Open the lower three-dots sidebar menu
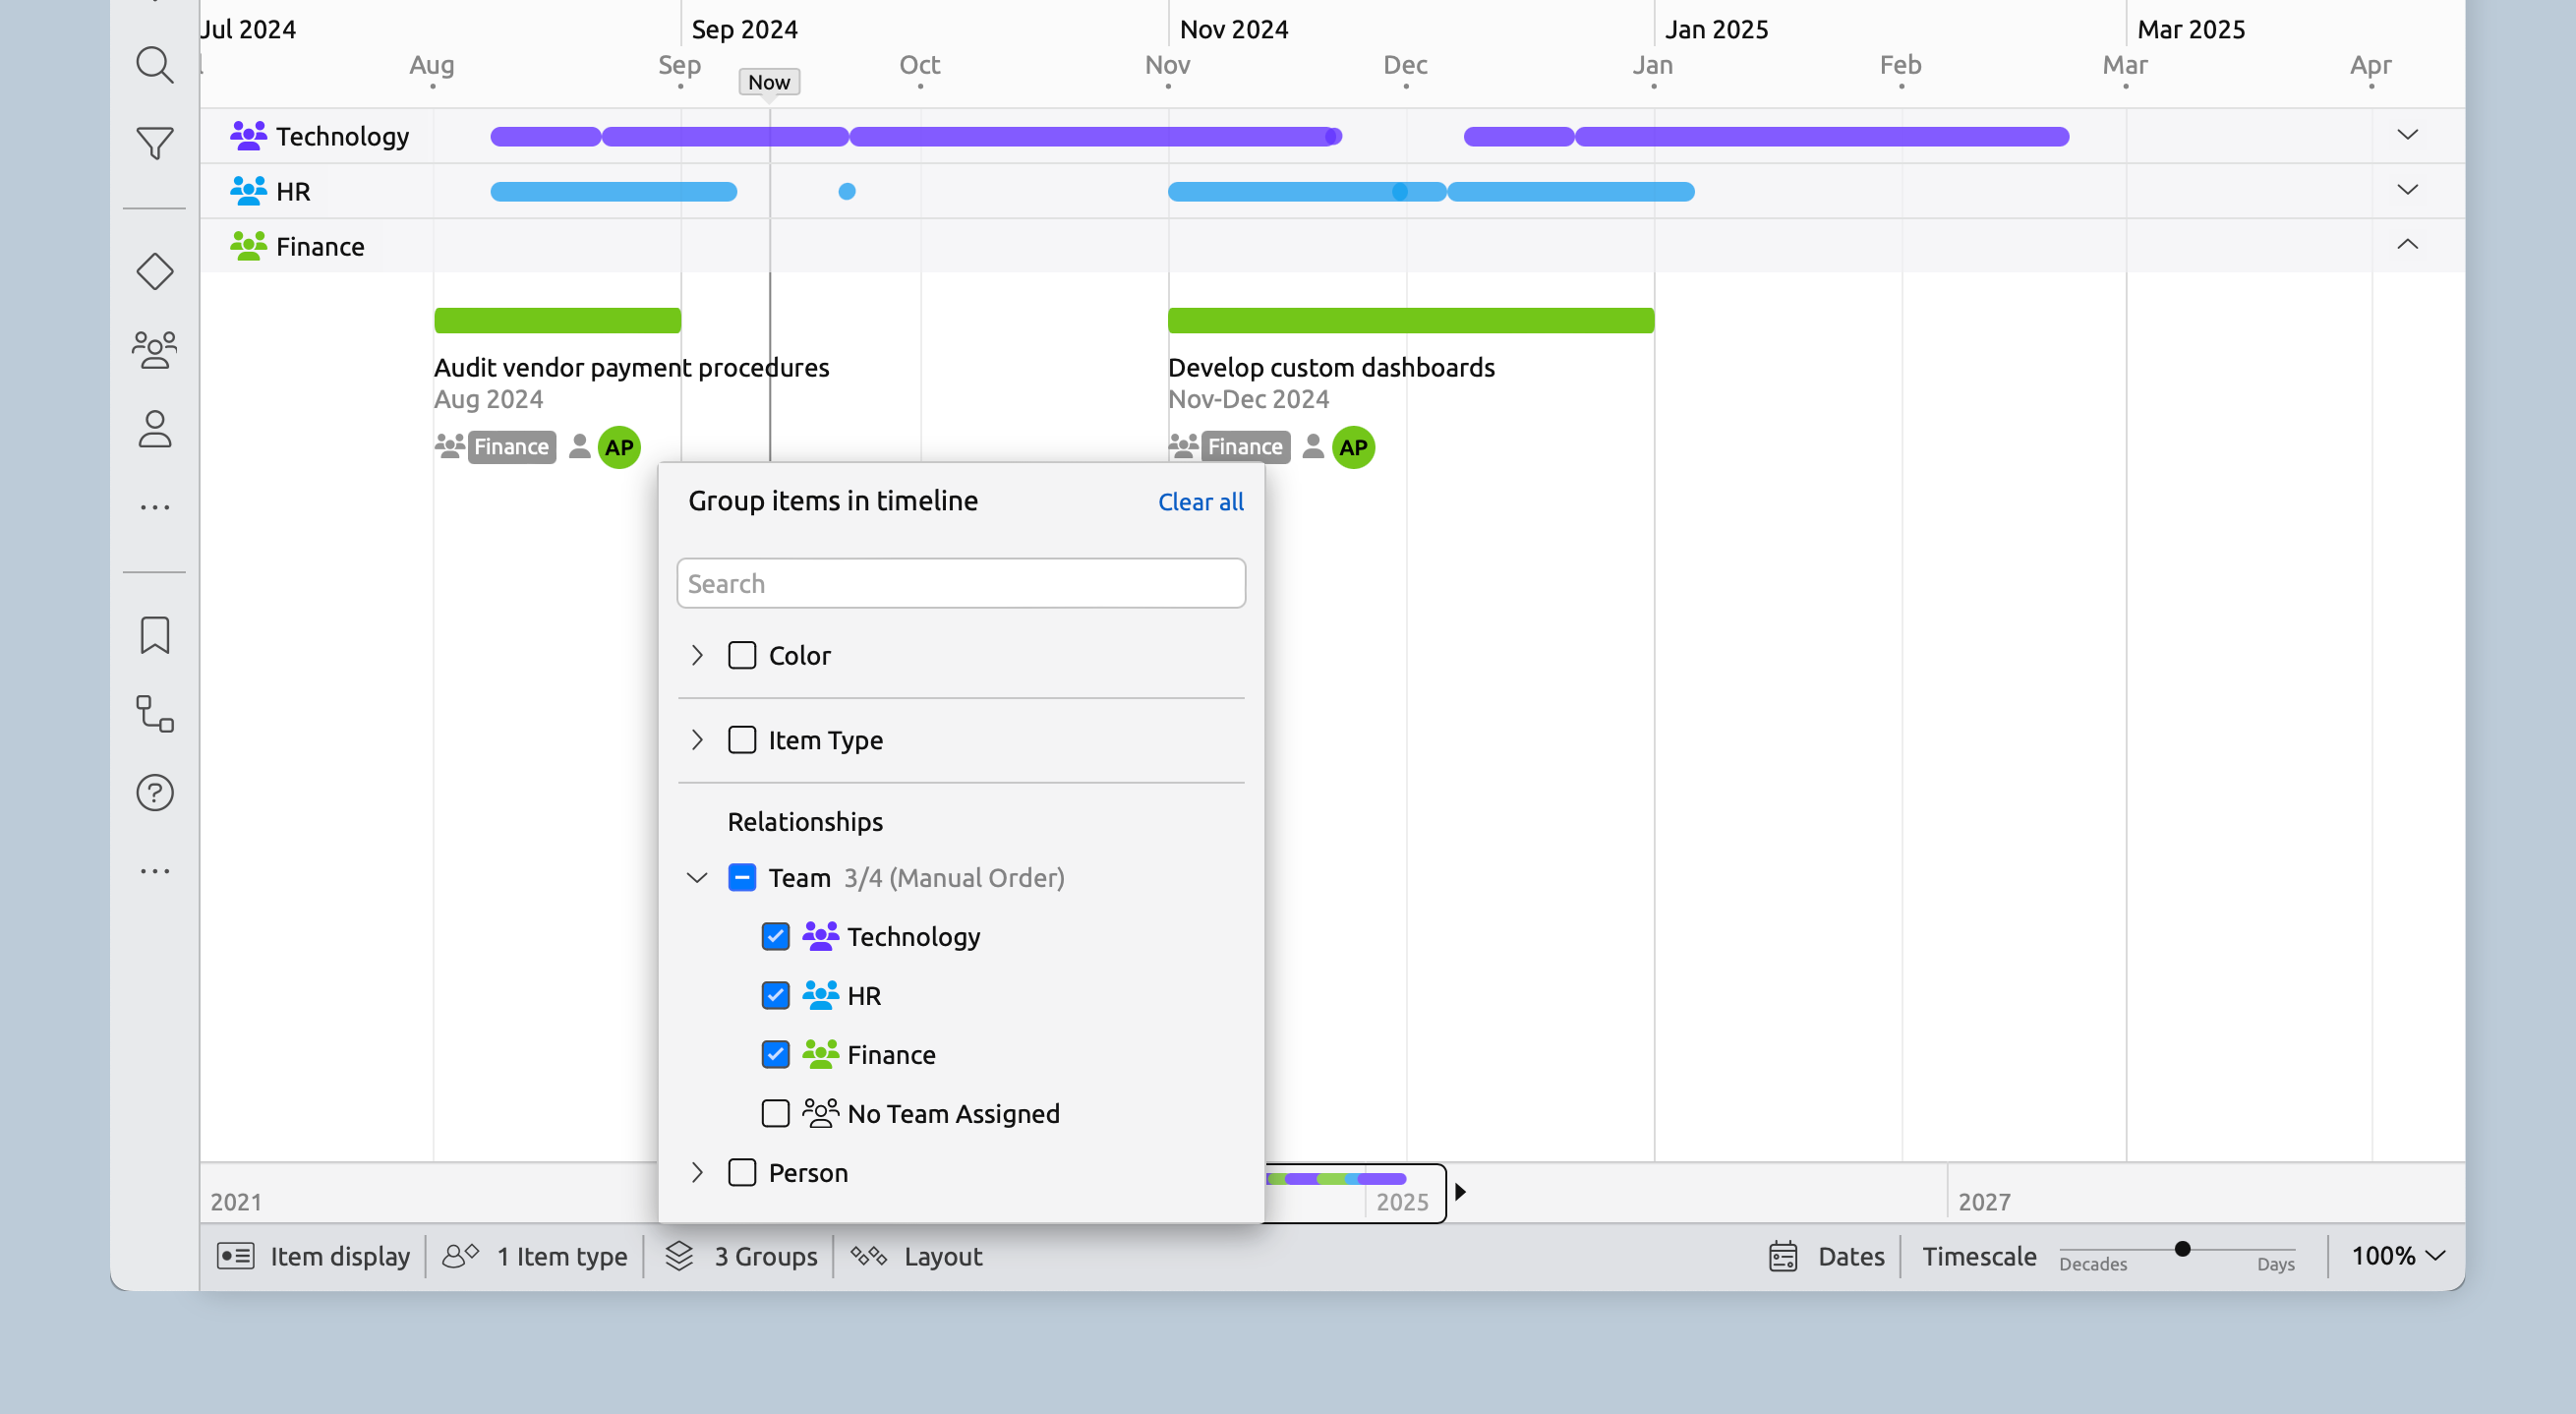 coord(155,871)
